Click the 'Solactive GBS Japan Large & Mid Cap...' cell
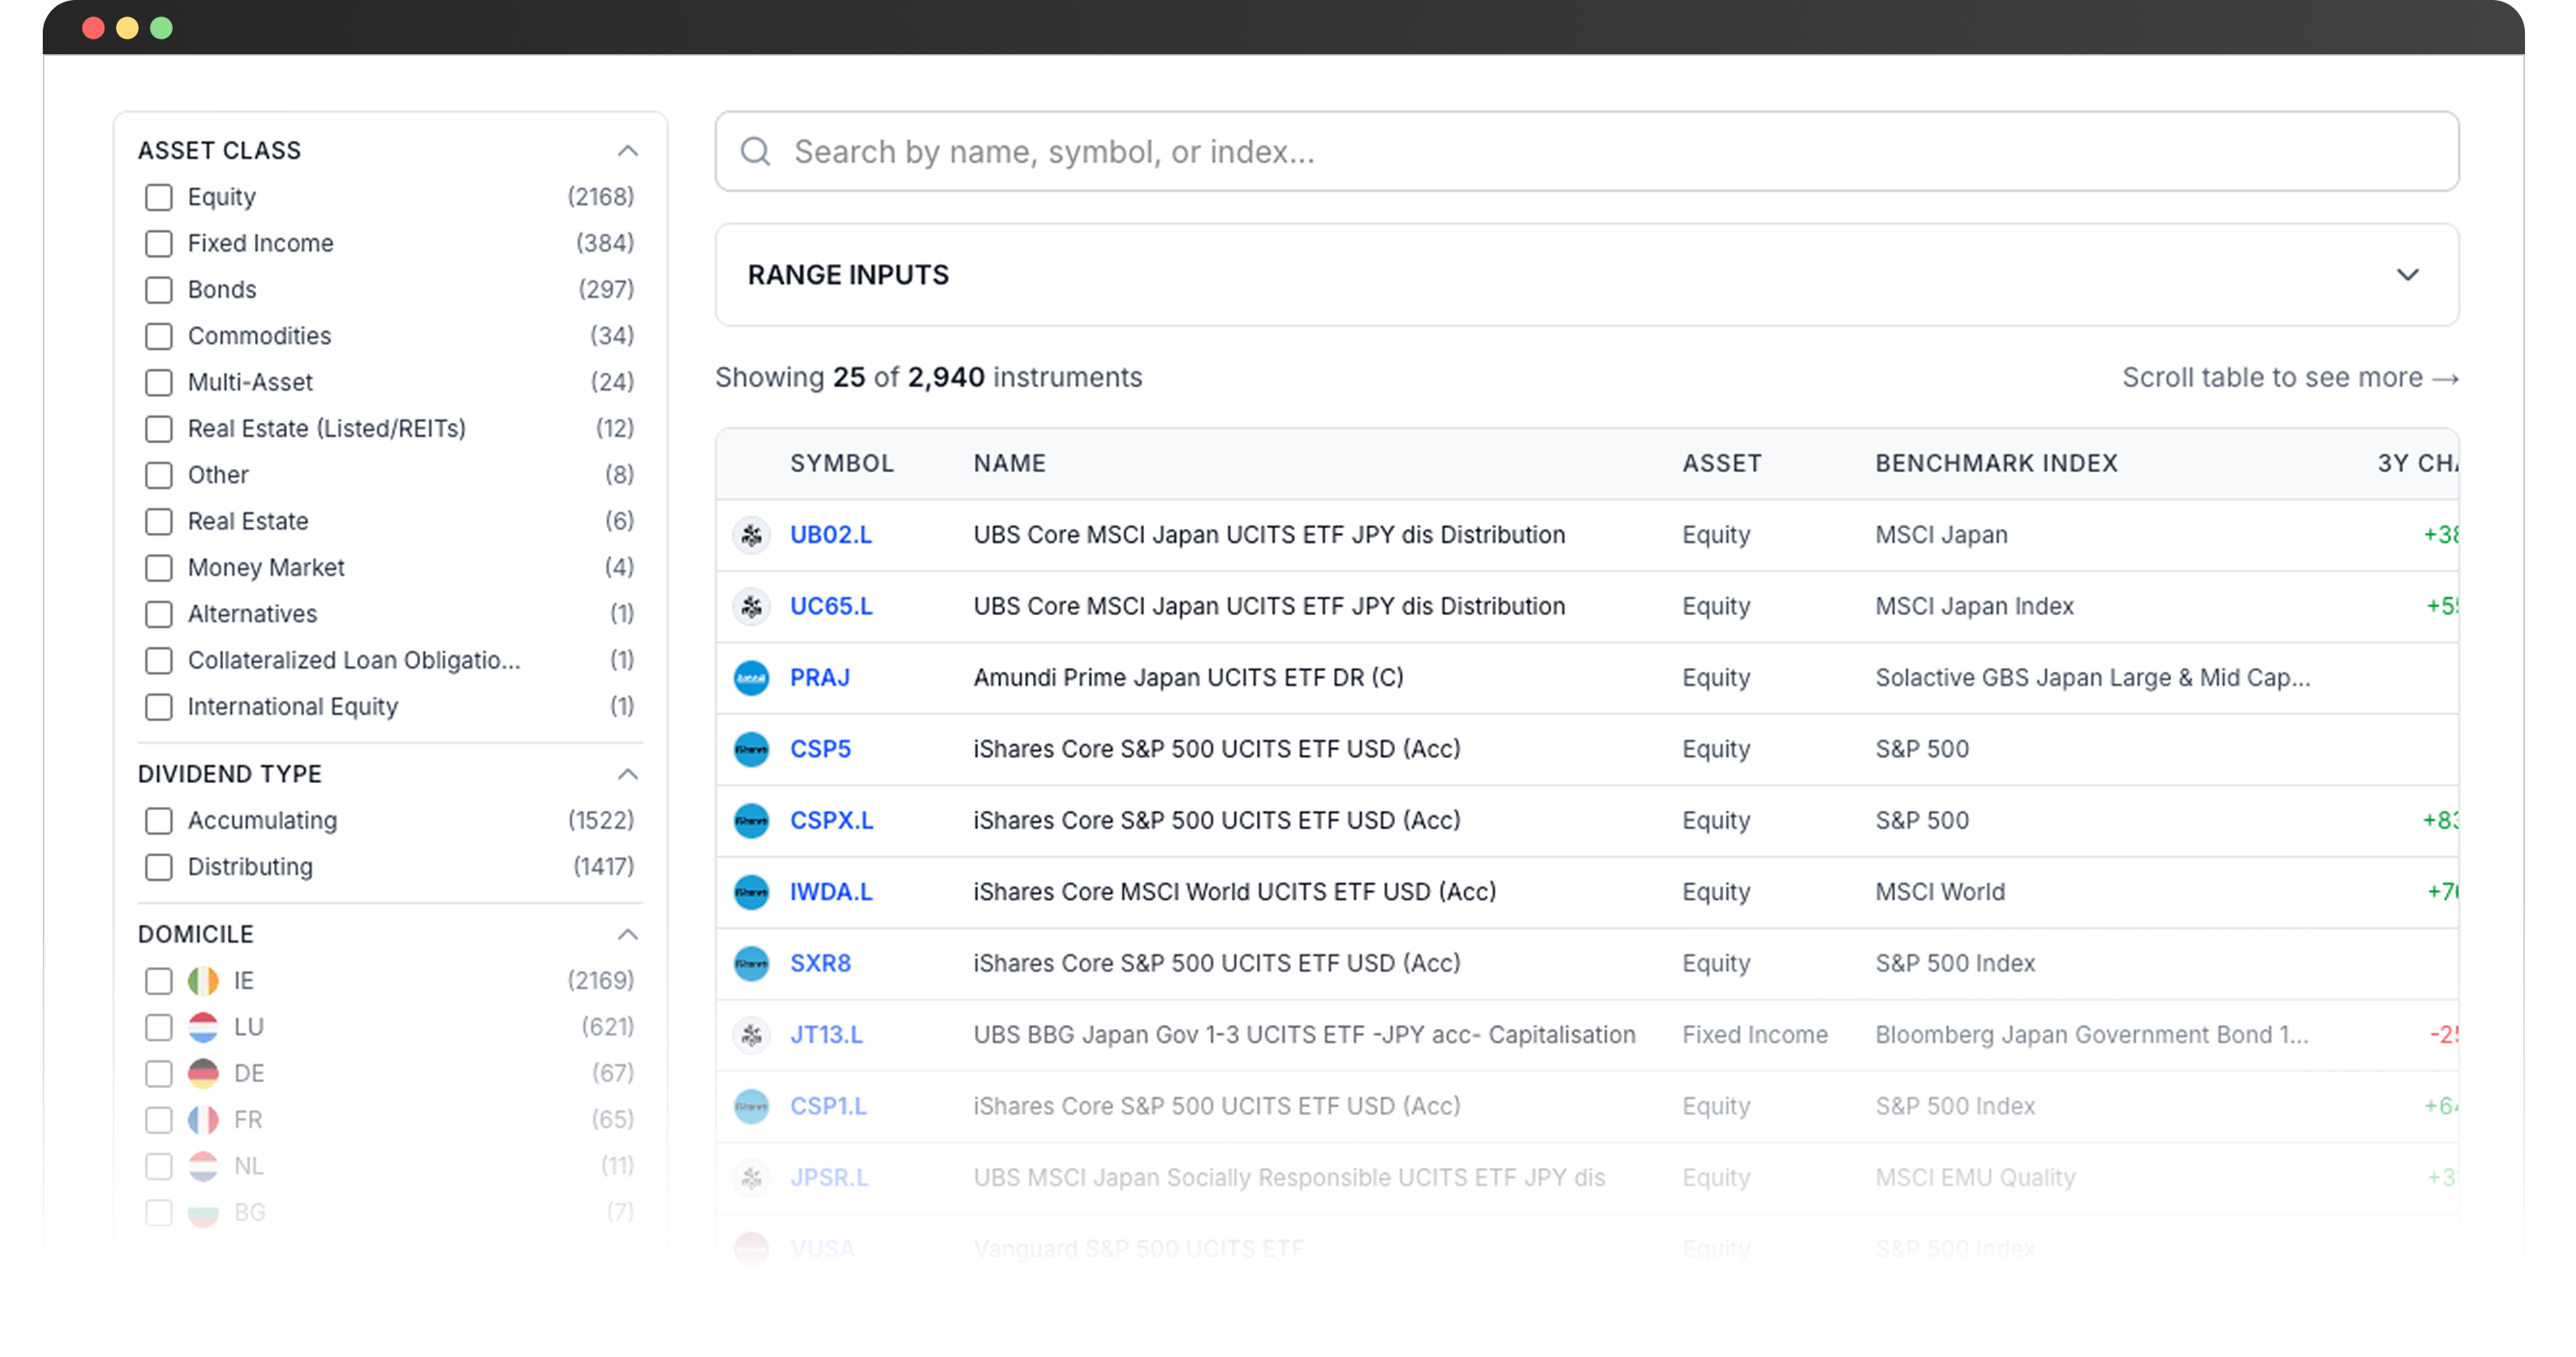 coord(2093,678)
